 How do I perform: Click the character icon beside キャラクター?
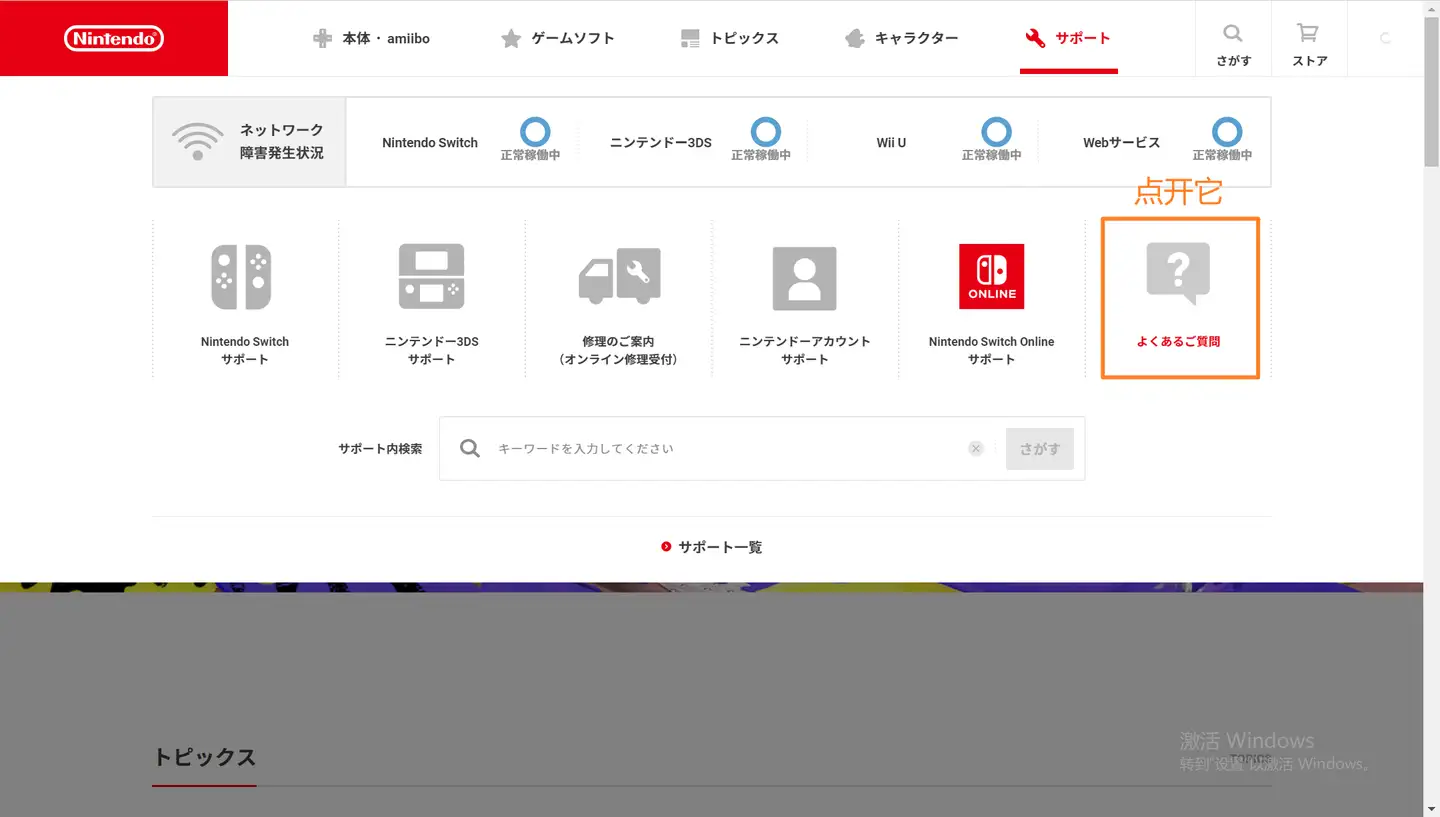click(x=854, y=39)
